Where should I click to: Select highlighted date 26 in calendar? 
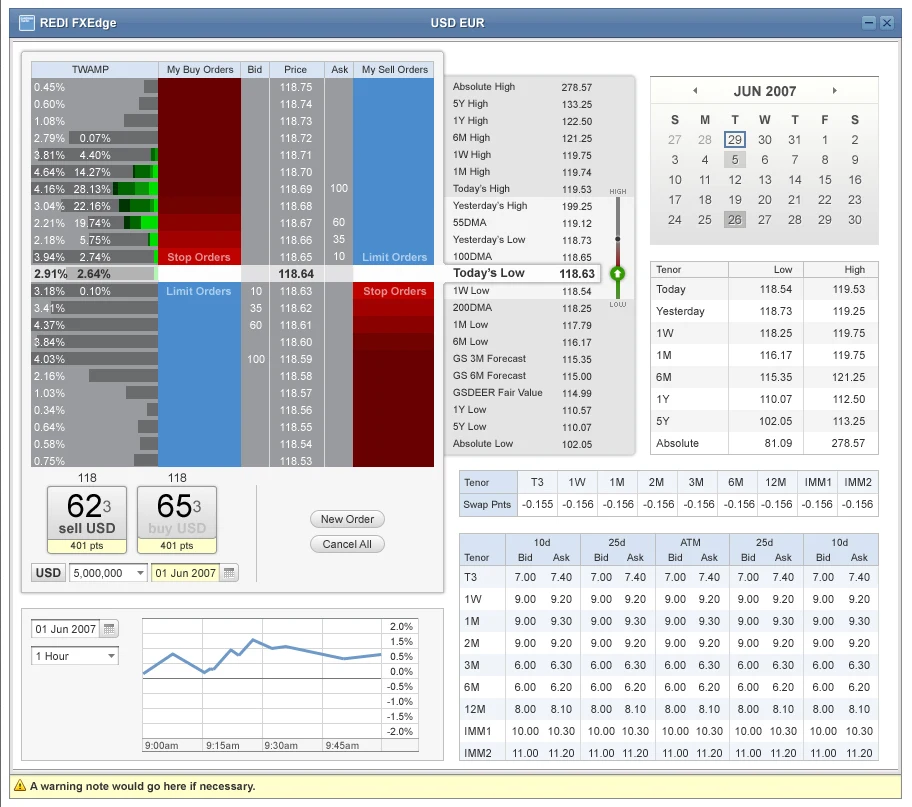point(735,219)
